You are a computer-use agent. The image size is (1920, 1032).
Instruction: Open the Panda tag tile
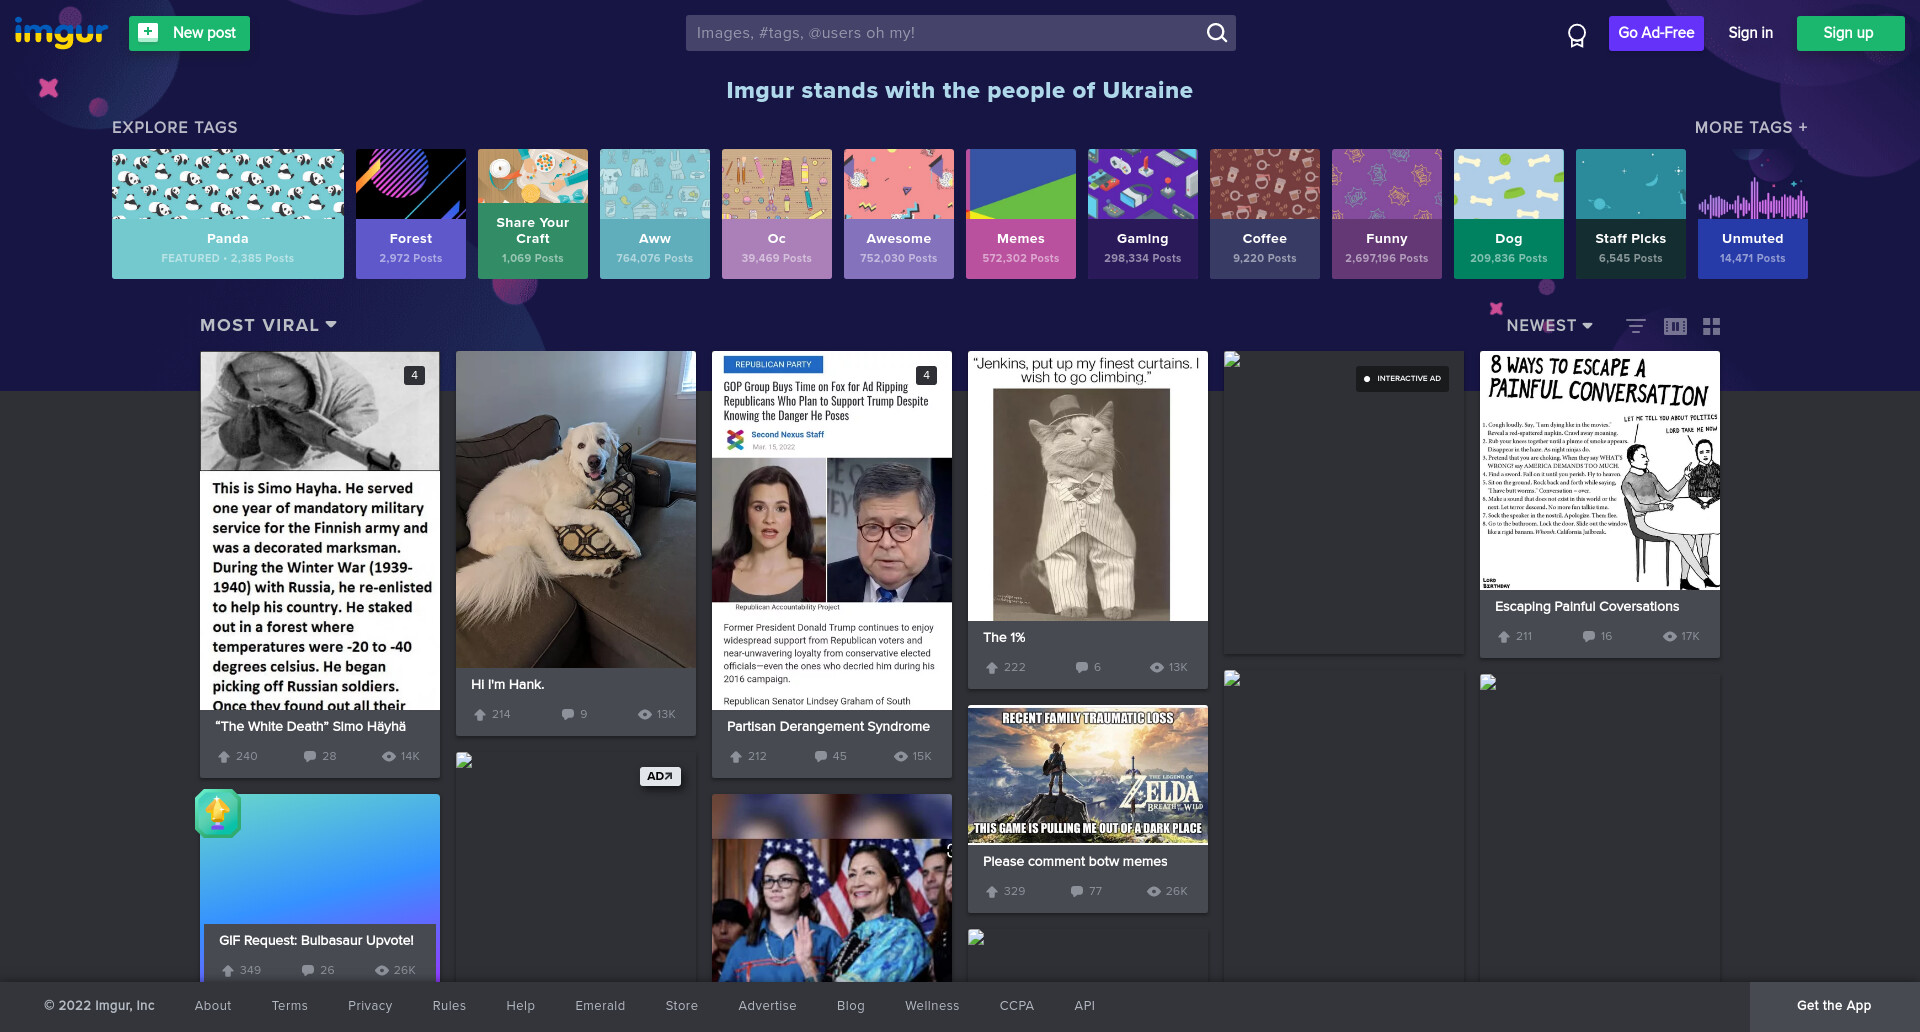coord(228,214)
